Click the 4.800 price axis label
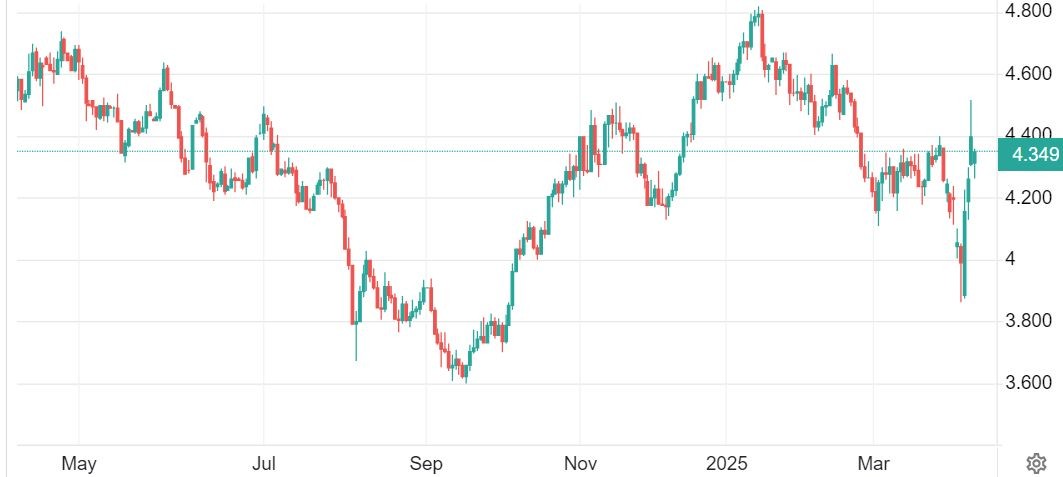1063x477 pixels. coord(1026,12)
